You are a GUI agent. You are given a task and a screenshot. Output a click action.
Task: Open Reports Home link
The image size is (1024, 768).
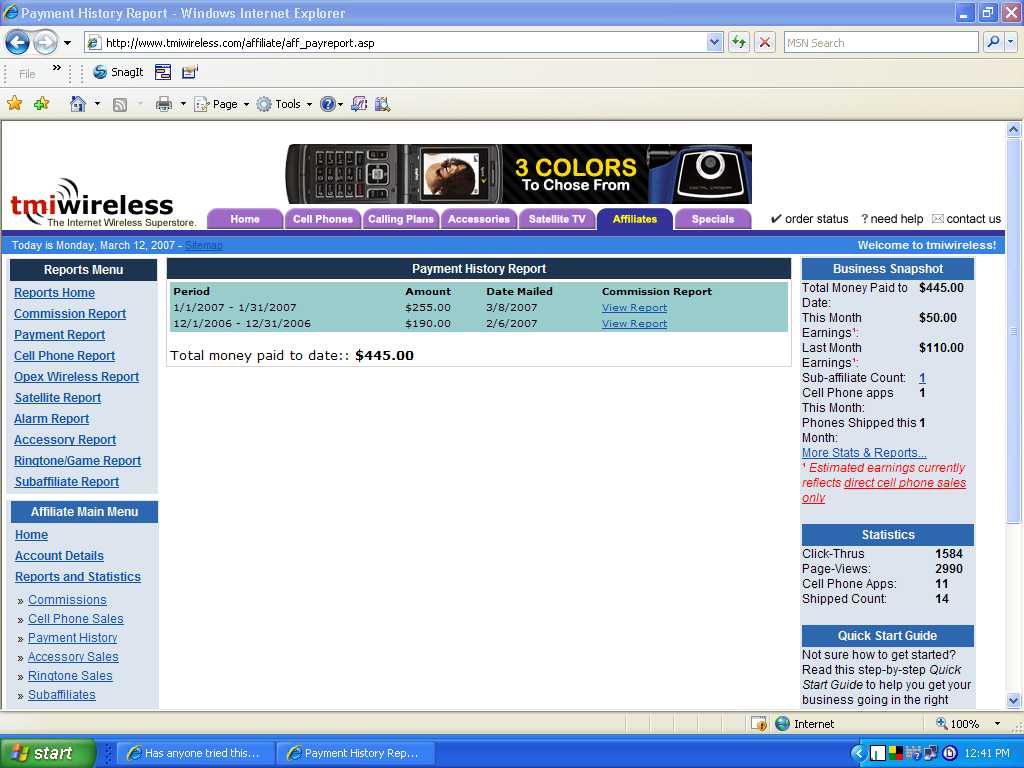[x=54, y=293]
